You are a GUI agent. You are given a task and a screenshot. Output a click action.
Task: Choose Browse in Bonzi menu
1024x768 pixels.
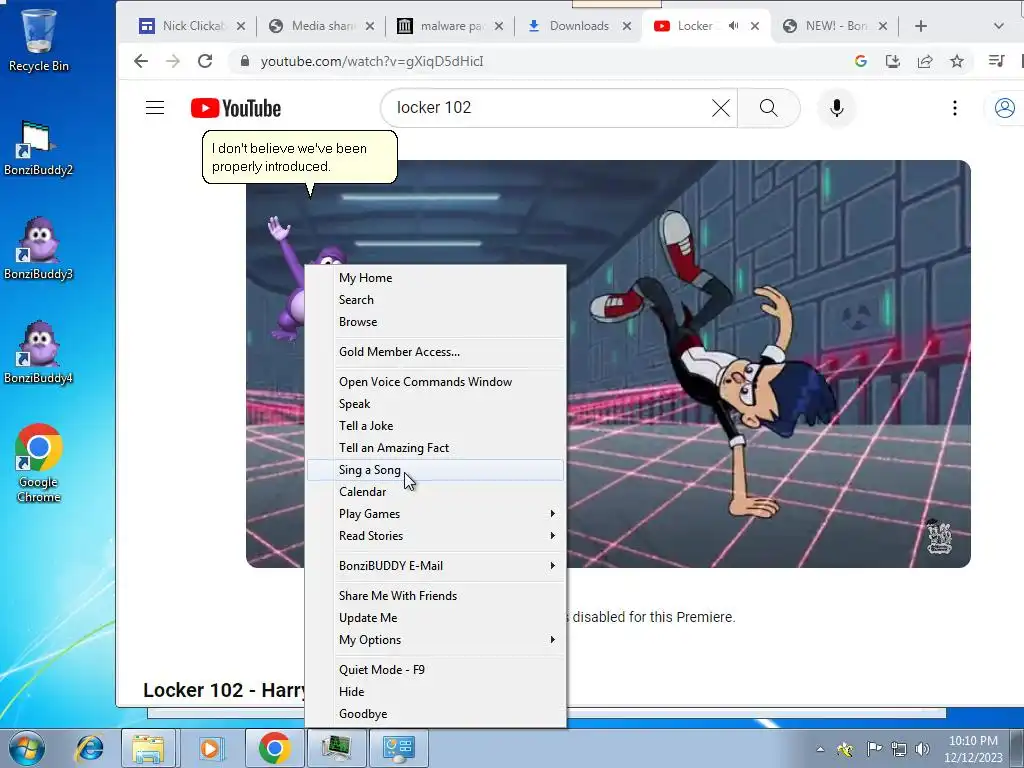[435, 322]
